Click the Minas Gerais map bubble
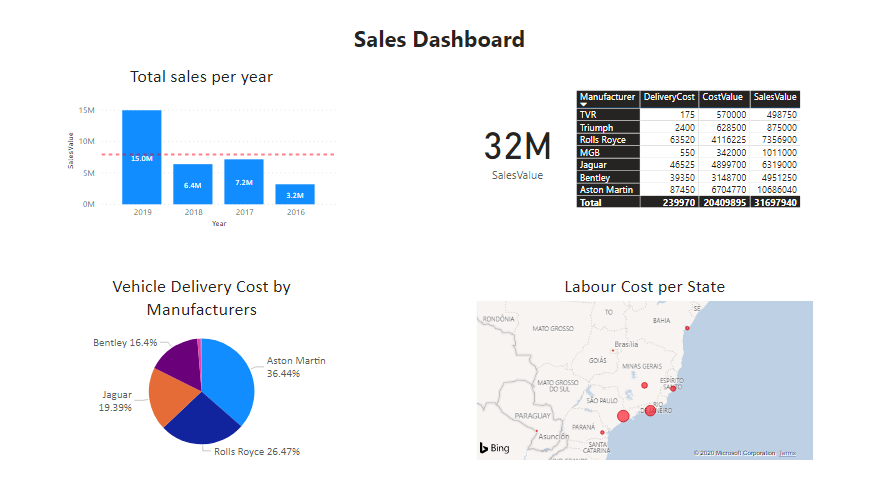The image size is (880, 495). point(644,386)
